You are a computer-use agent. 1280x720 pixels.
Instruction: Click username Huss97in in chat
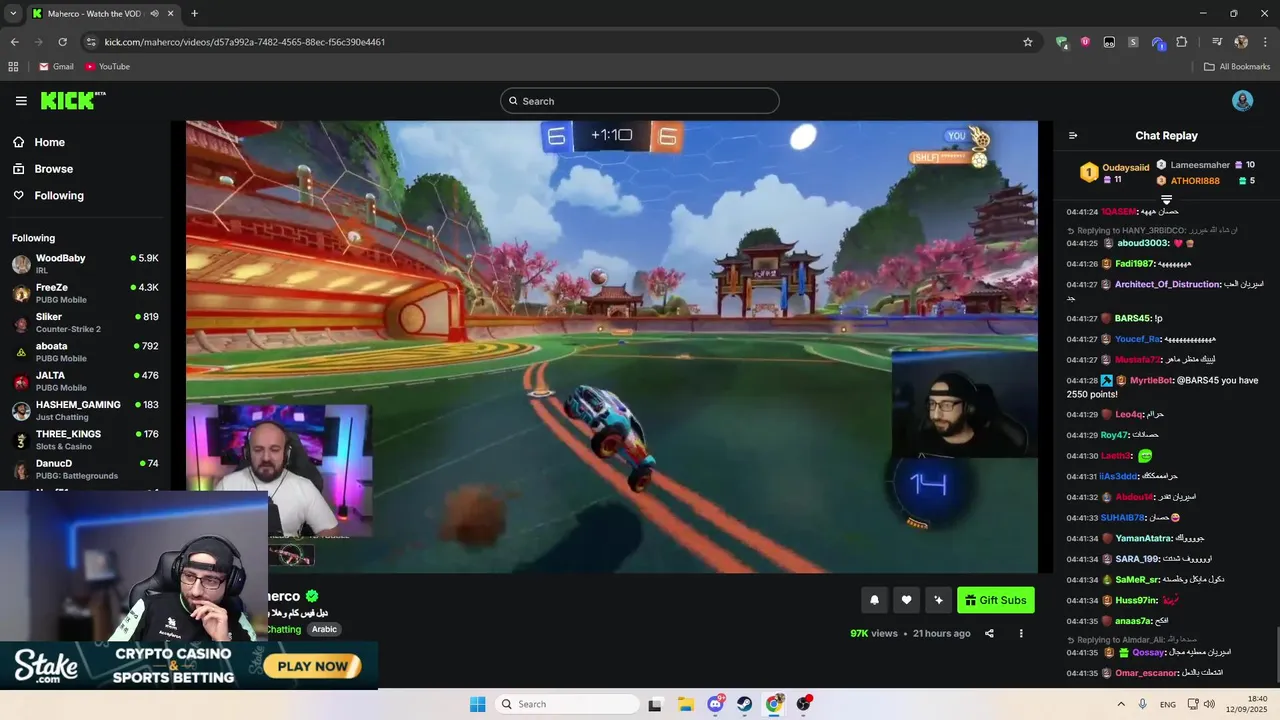click(x=1136, y=600)
